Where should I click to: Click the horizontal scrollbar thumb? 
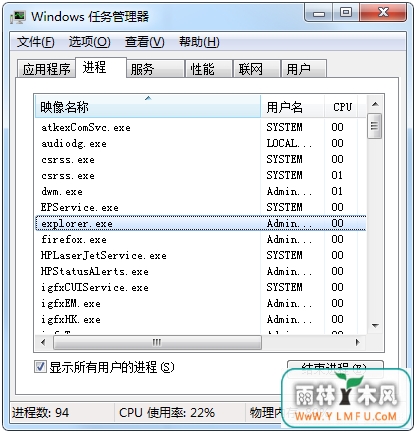tap(157, 342)
